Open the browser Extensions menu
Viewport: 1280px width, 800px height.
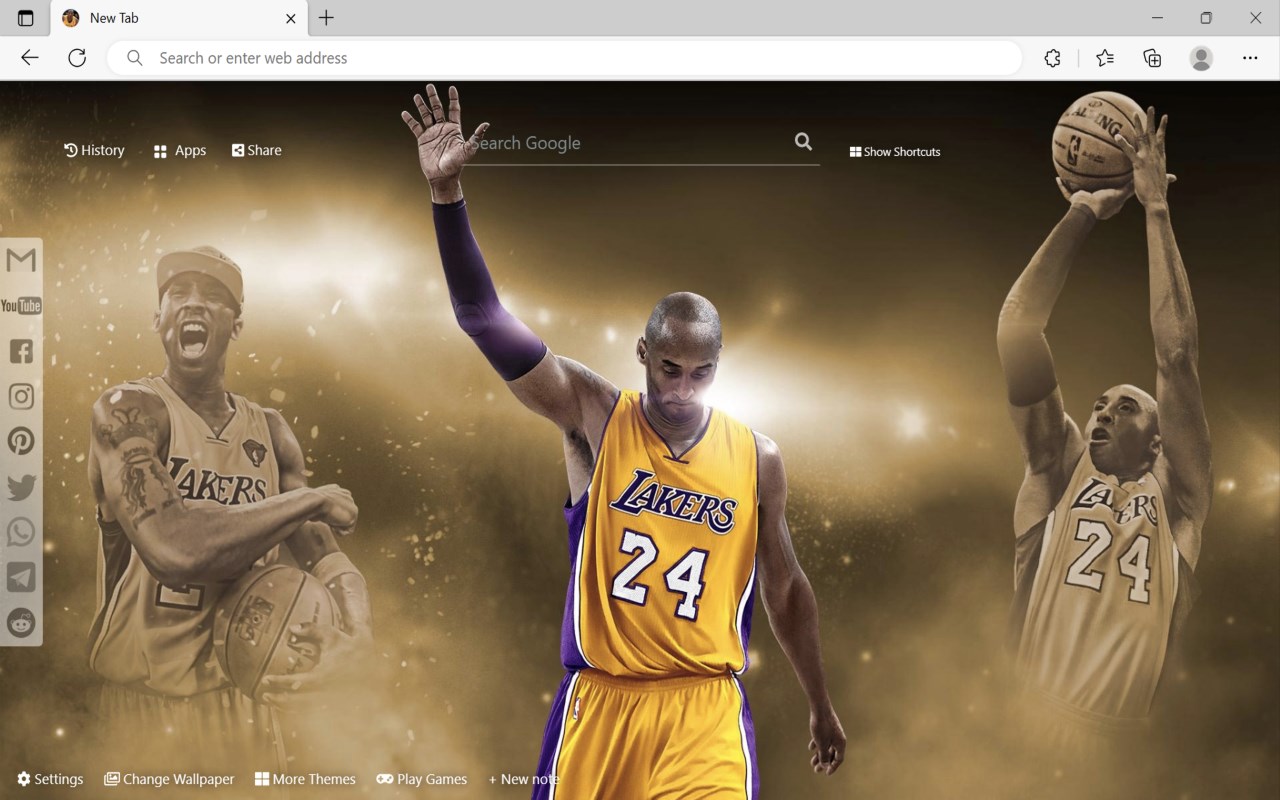tap(1052, 58)
